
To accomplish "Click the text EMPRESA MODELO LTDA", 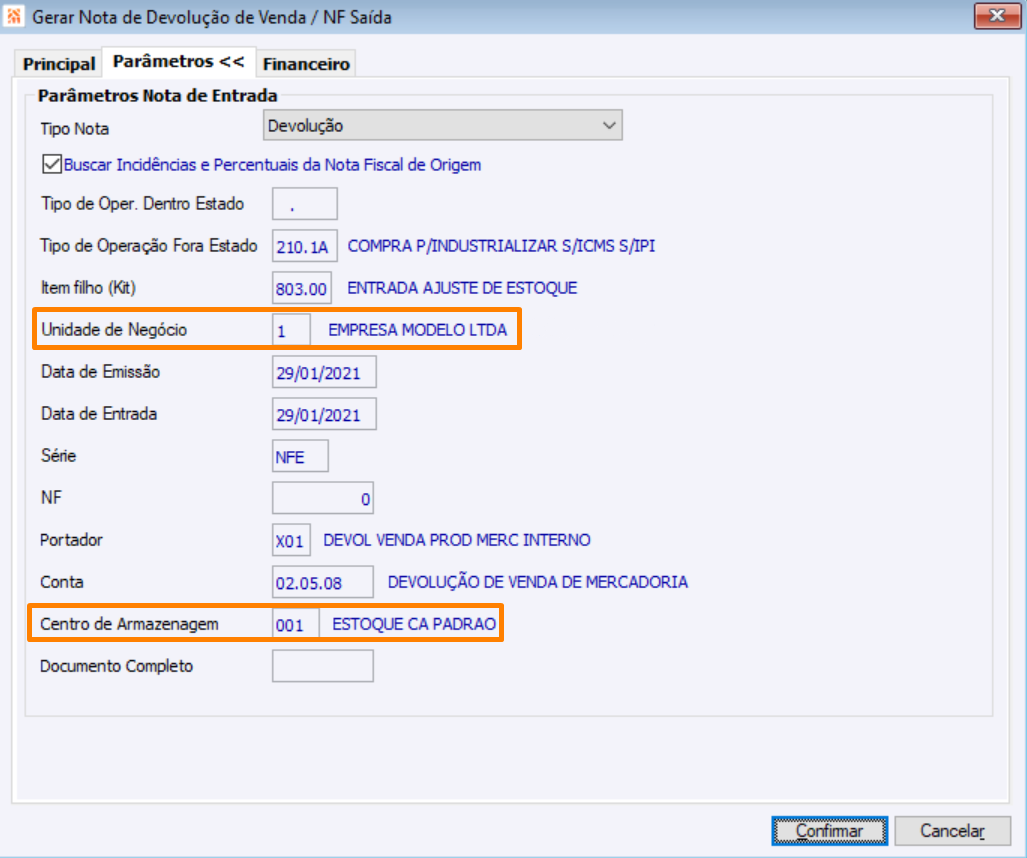I will click(417, 329).
